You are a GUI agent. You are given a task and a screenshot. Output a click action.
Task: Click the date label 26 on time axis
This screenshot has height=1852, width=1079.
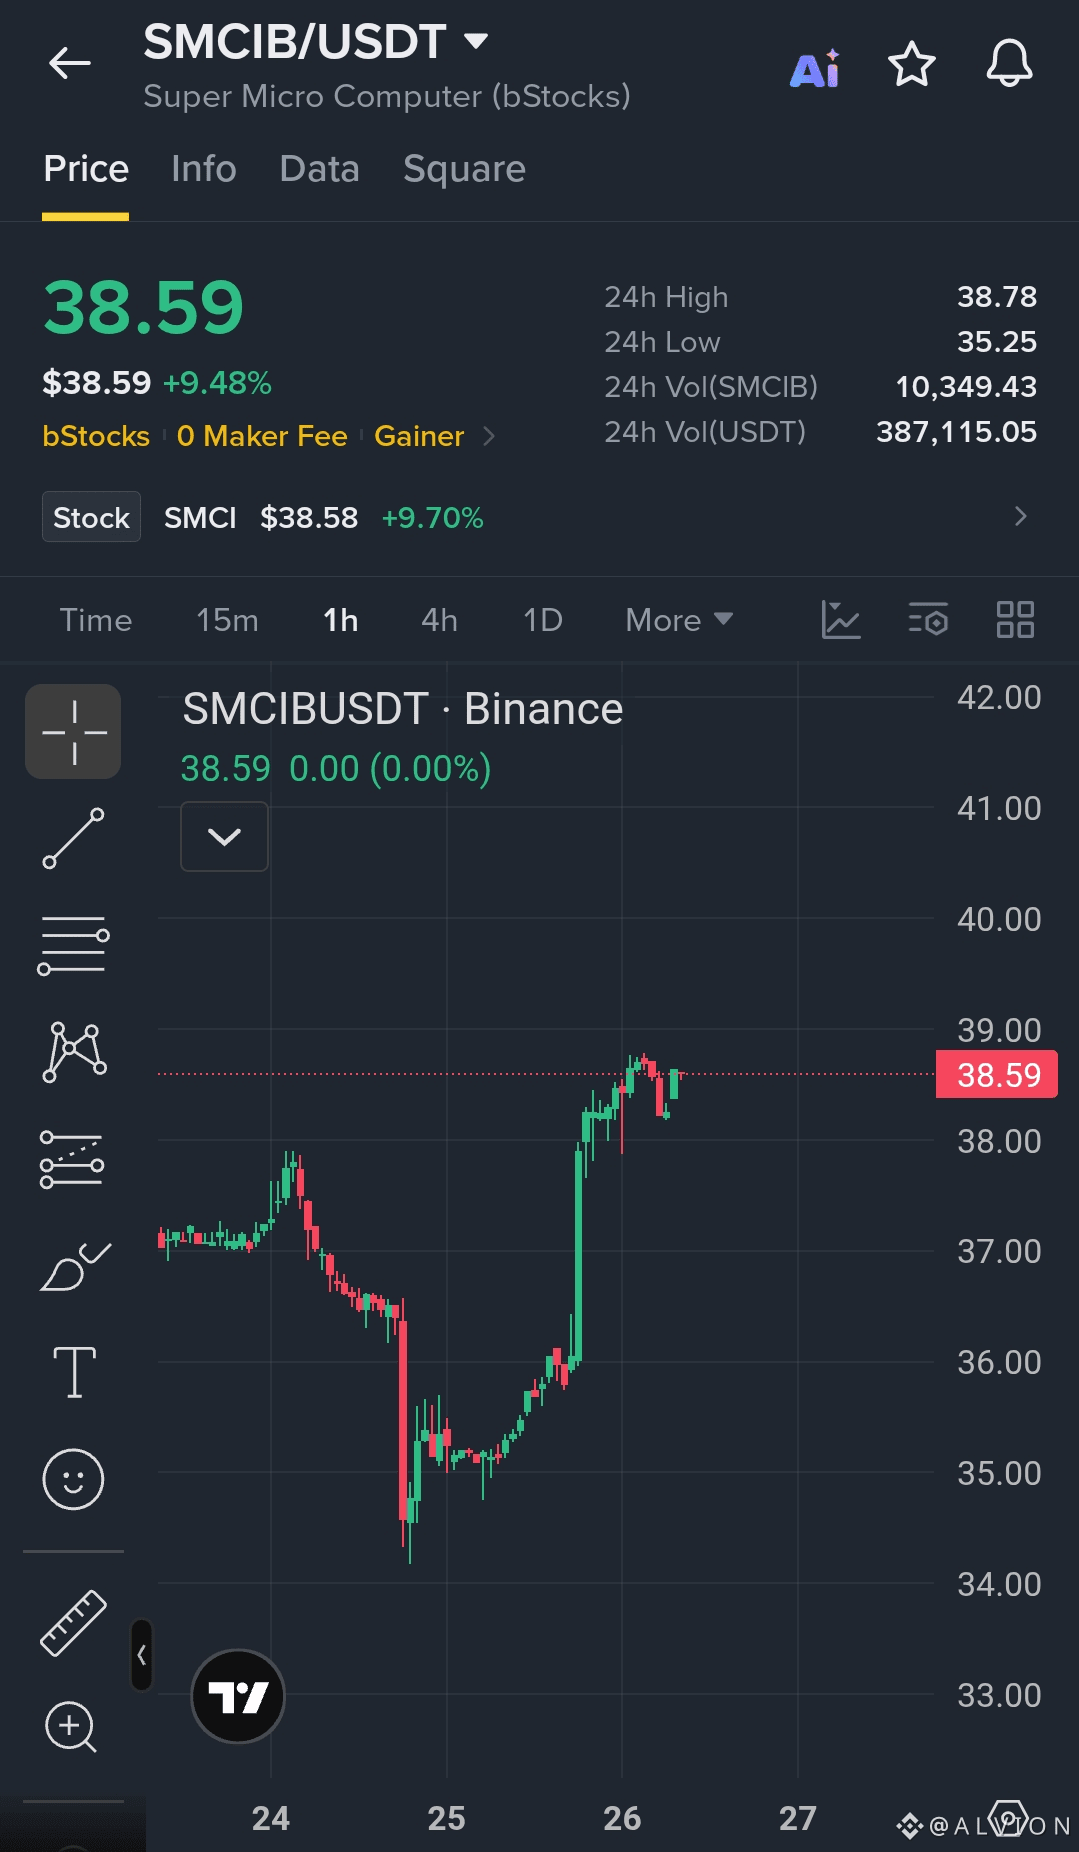pyautogui.click(x=622, y=1817)
